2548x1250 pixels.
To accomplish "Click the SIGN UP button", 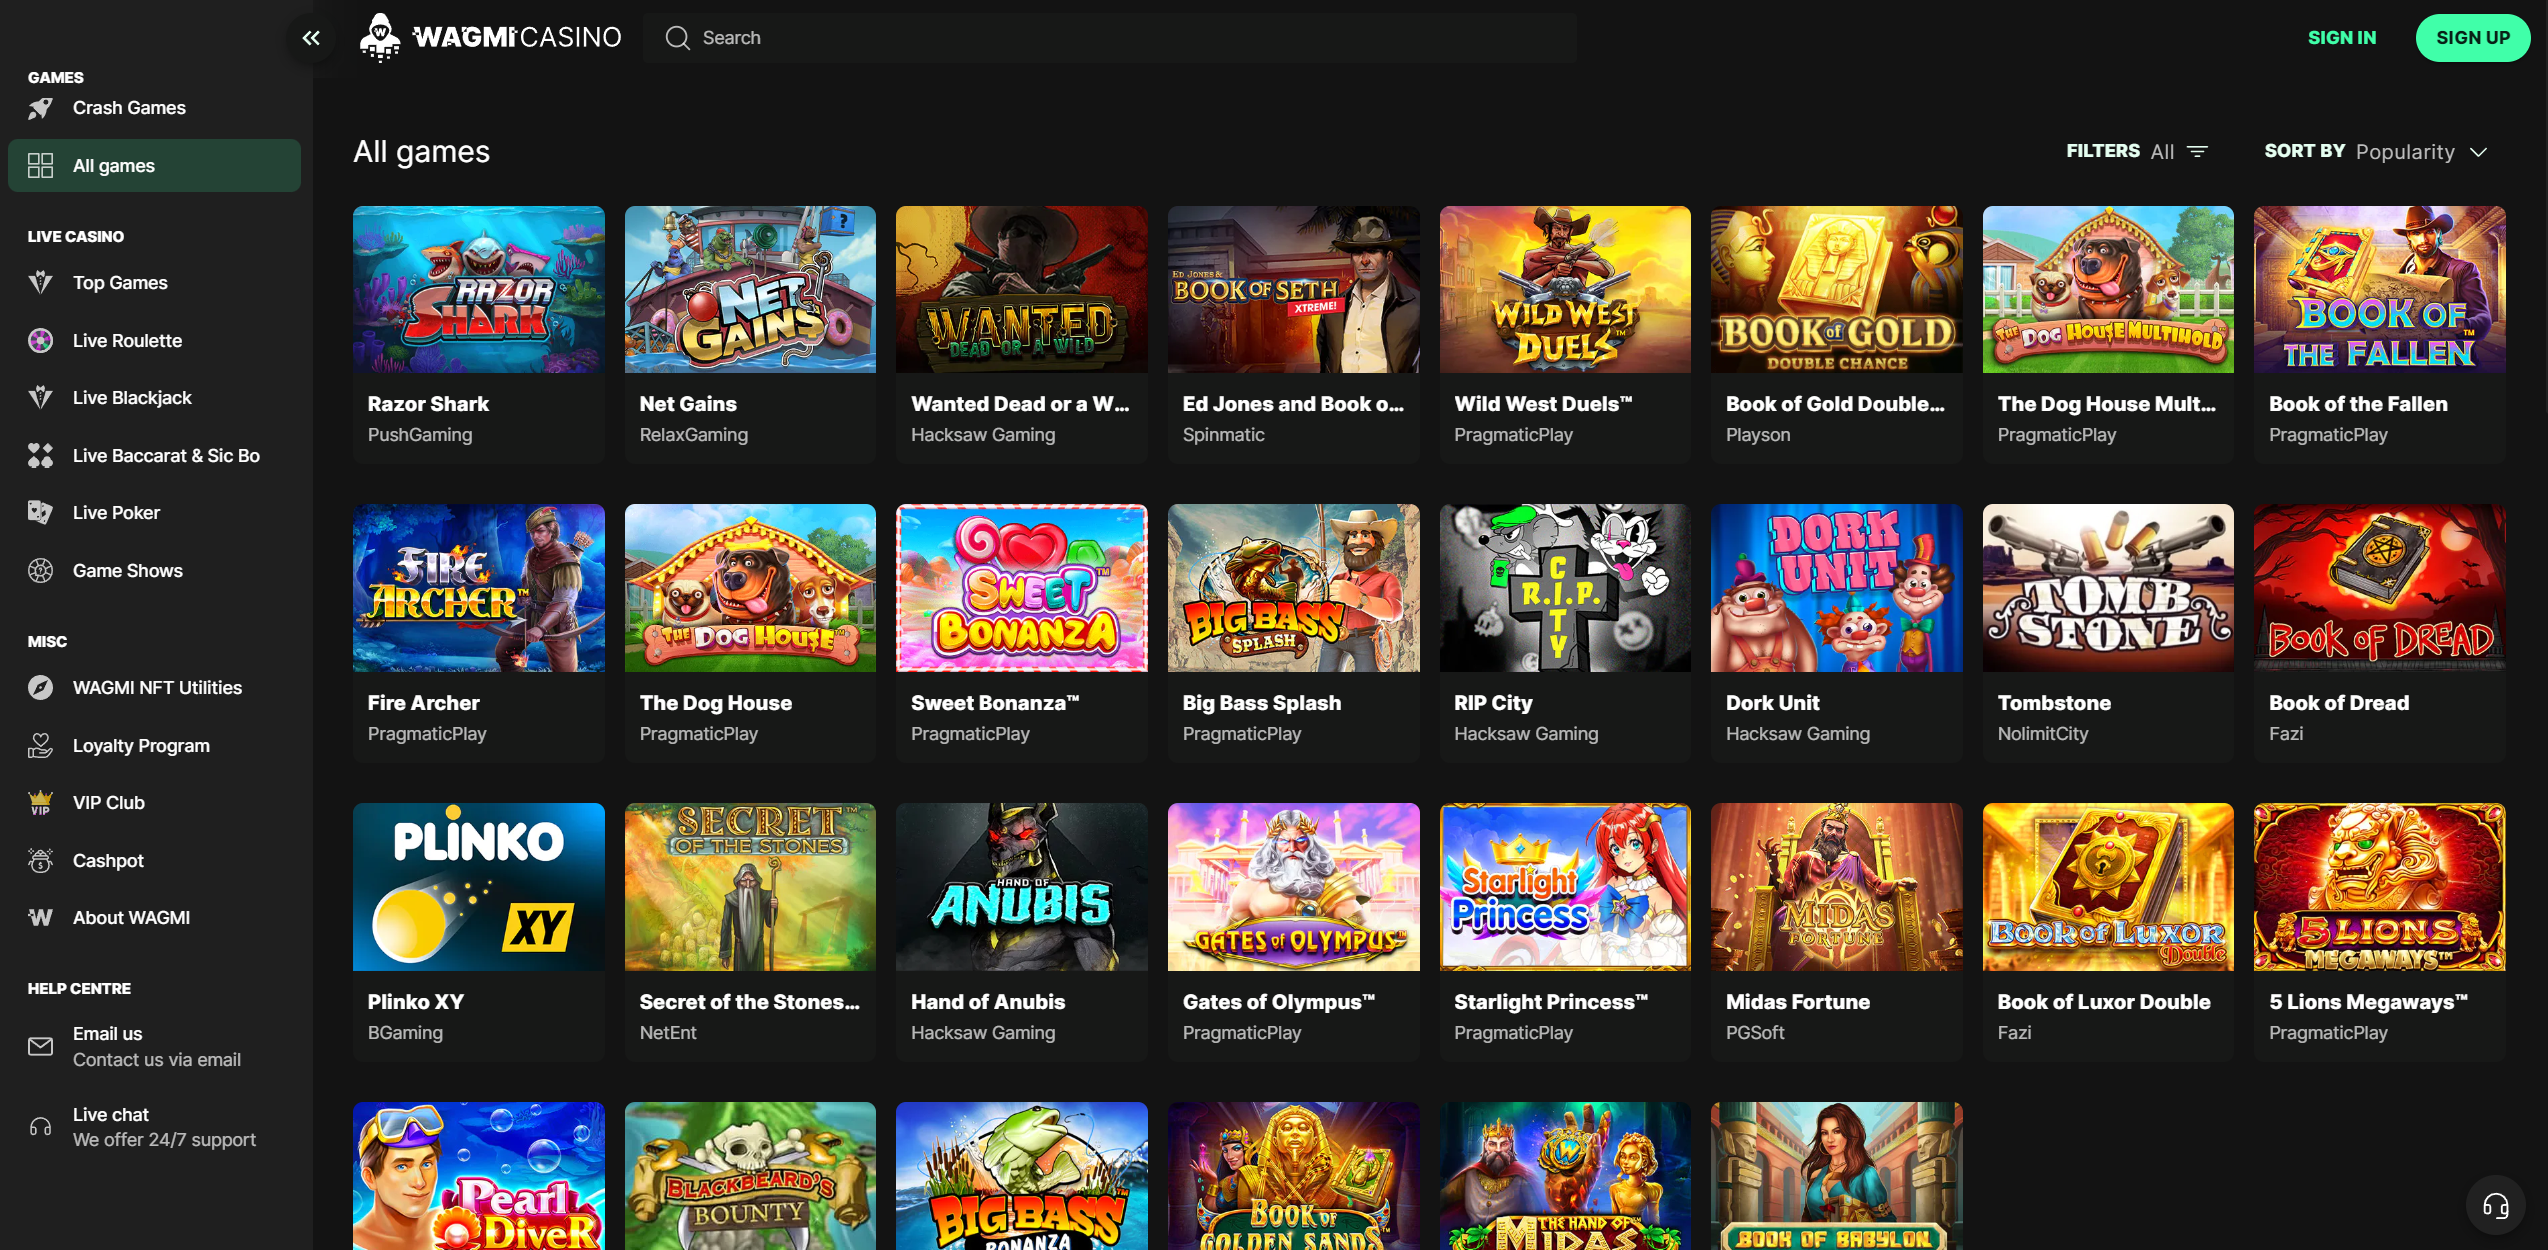I will pos(2473,38).
